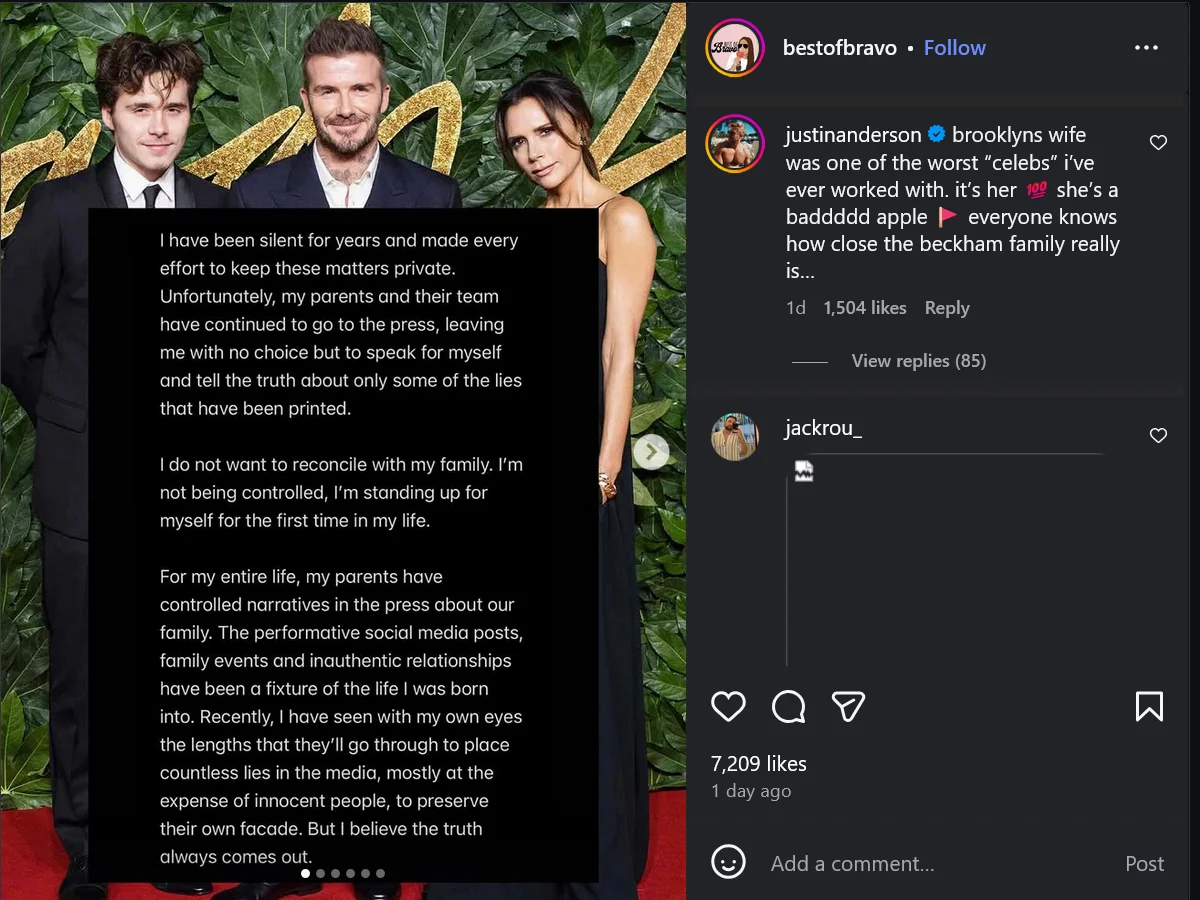Jump to the last carousel dot indicator

click(380, 873)
